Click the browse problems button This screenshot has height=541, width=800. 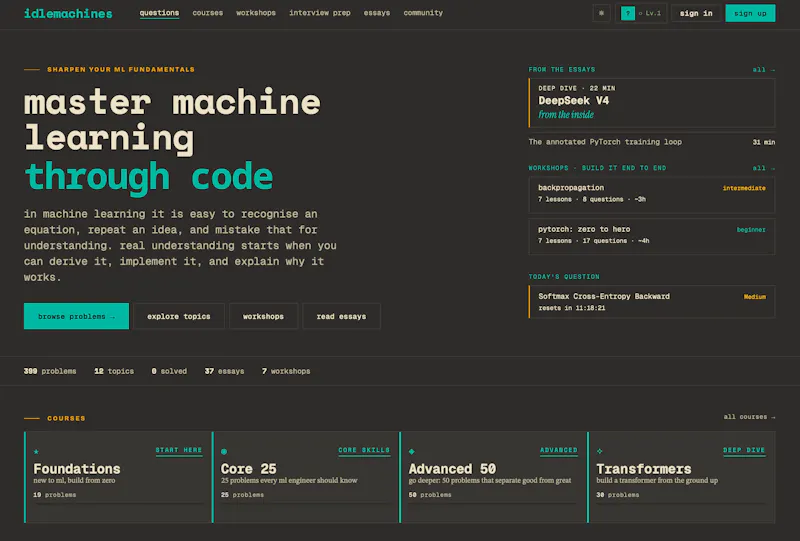[76, 316]
